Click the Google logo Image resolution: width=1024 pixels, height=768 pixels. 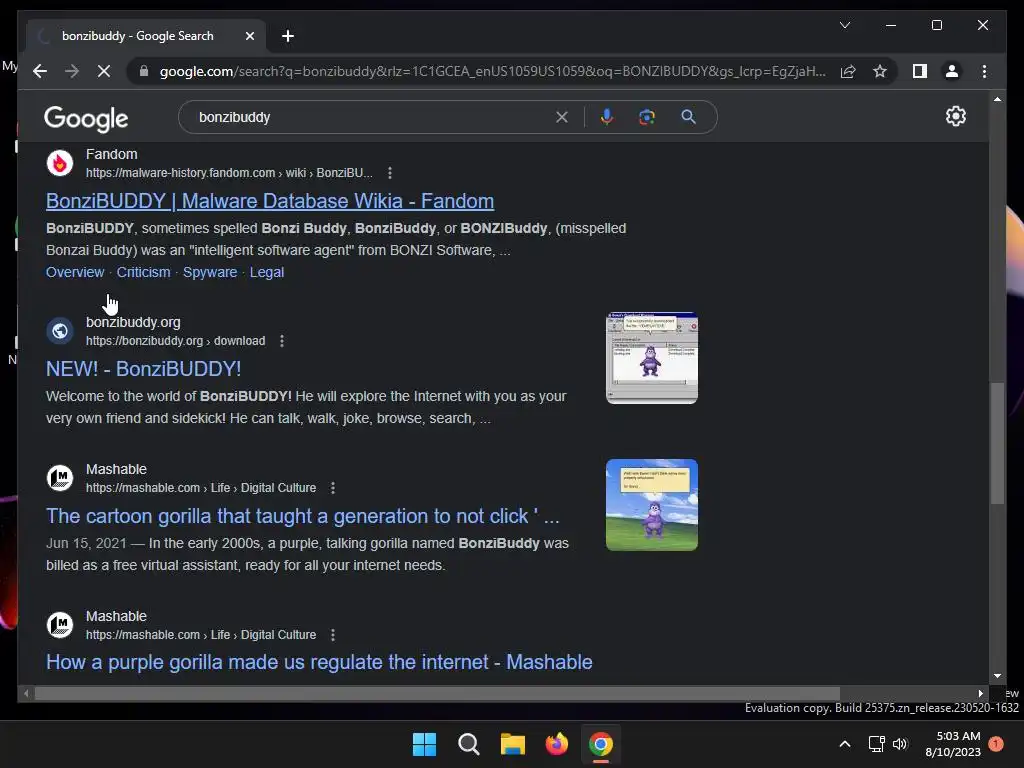pyautogui.click(x=86, y=118)
